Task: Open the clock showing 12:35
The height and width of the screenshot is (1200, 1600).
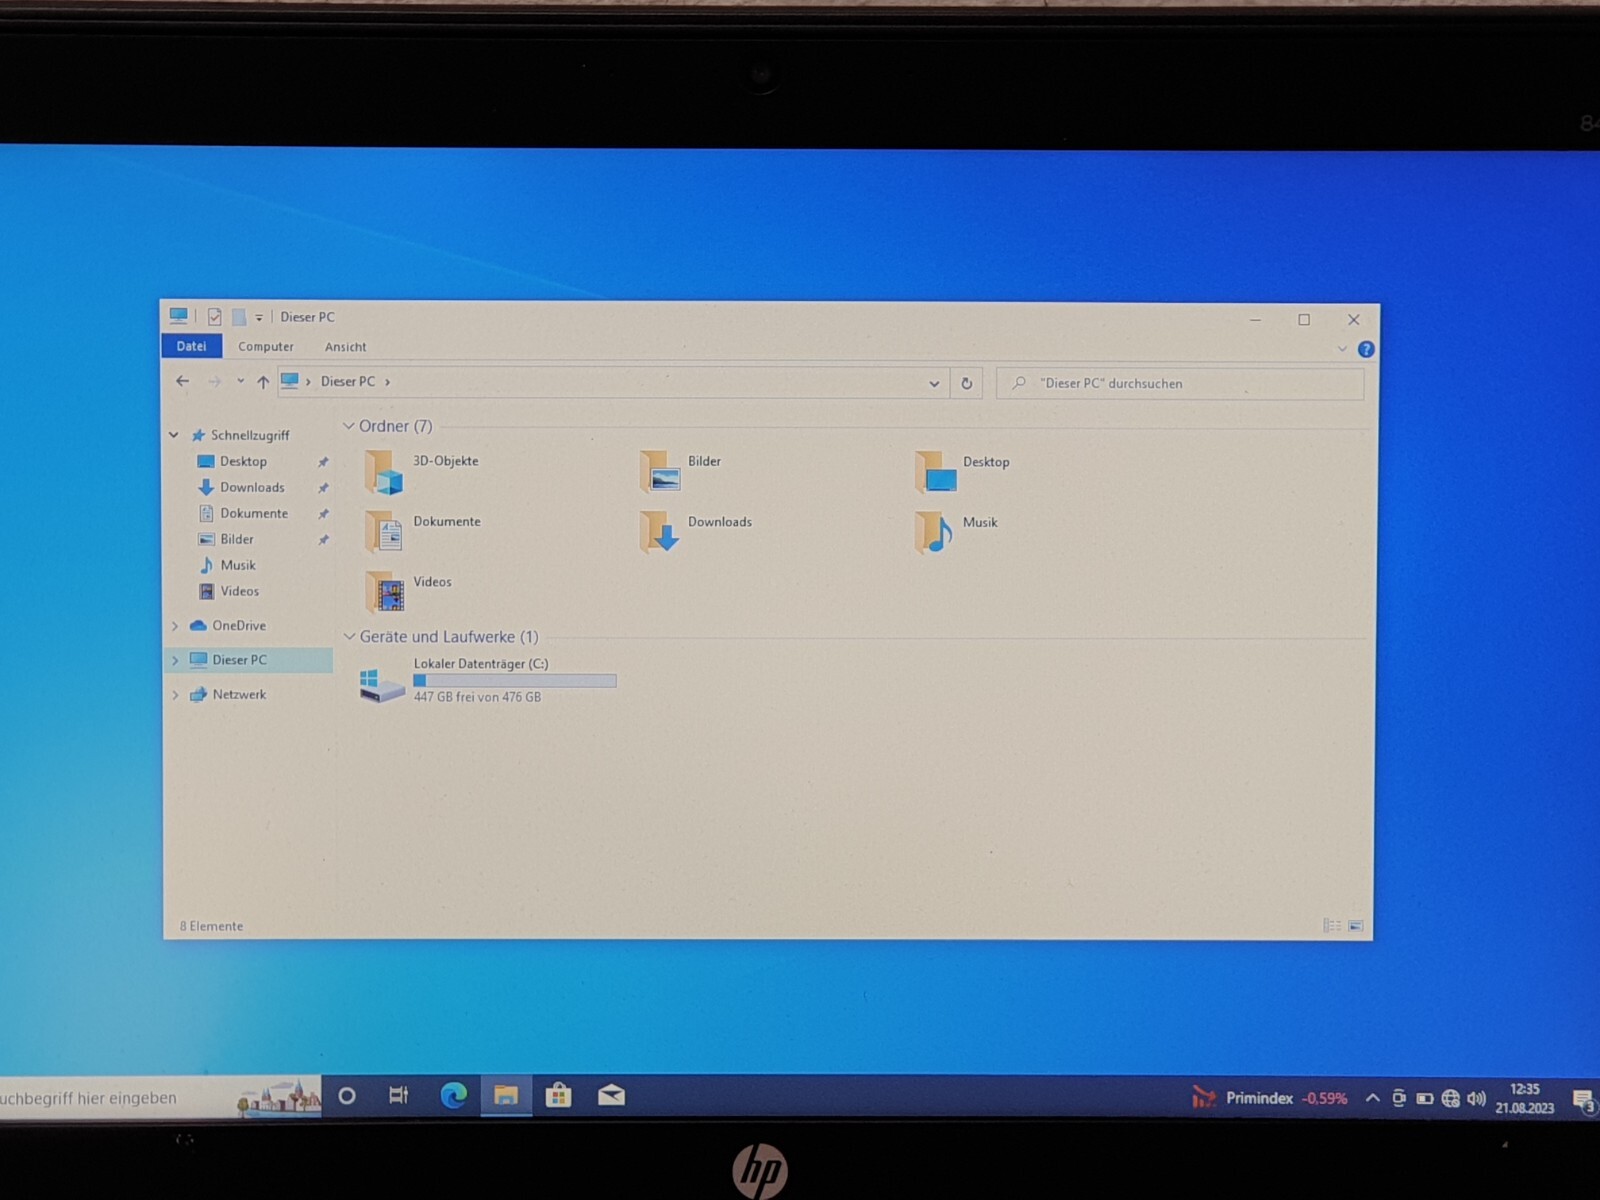Action: pos(1524,1098)
